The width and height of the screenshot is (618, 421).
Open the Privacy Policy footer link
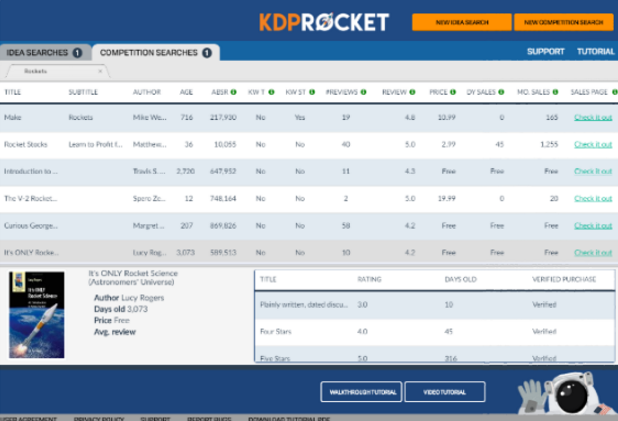pyautogui.click(x=99, y=418)
